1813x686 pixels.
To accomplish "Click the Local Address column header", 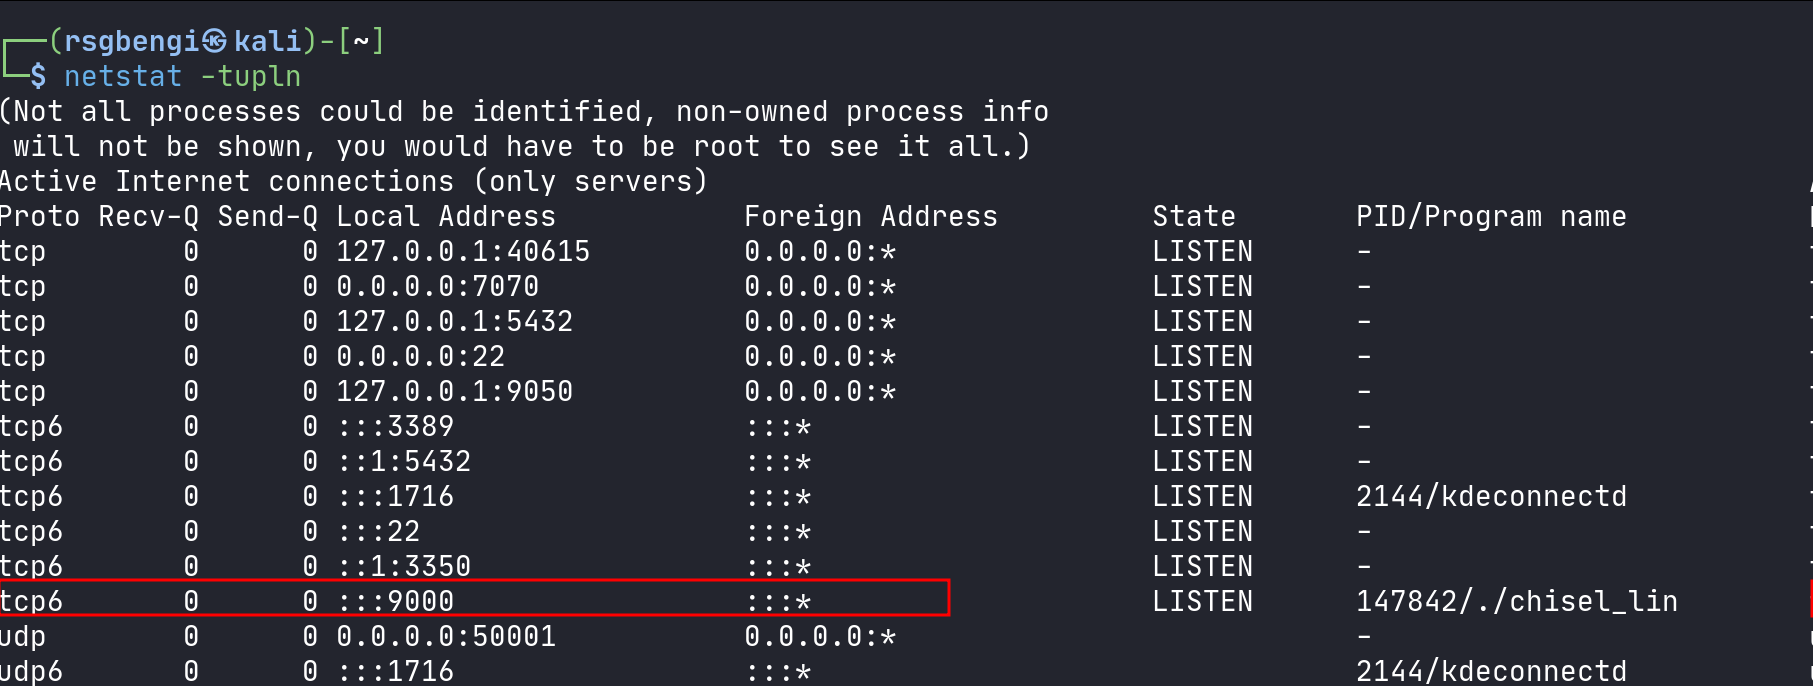I will coord(445,216).
